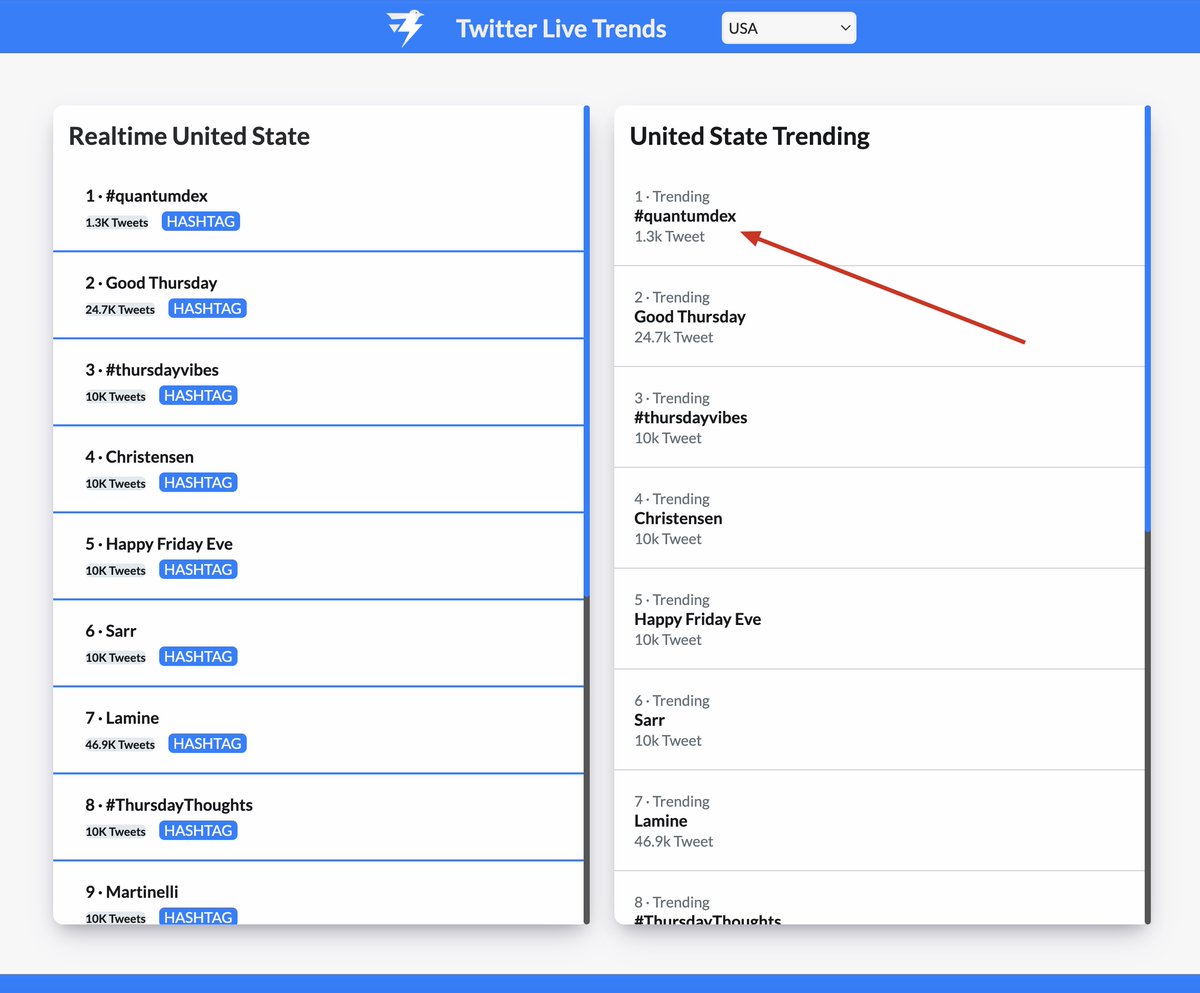
Task: Click HASHTAG badge on Happy Friday Eve row
Action: click(198, 569)
